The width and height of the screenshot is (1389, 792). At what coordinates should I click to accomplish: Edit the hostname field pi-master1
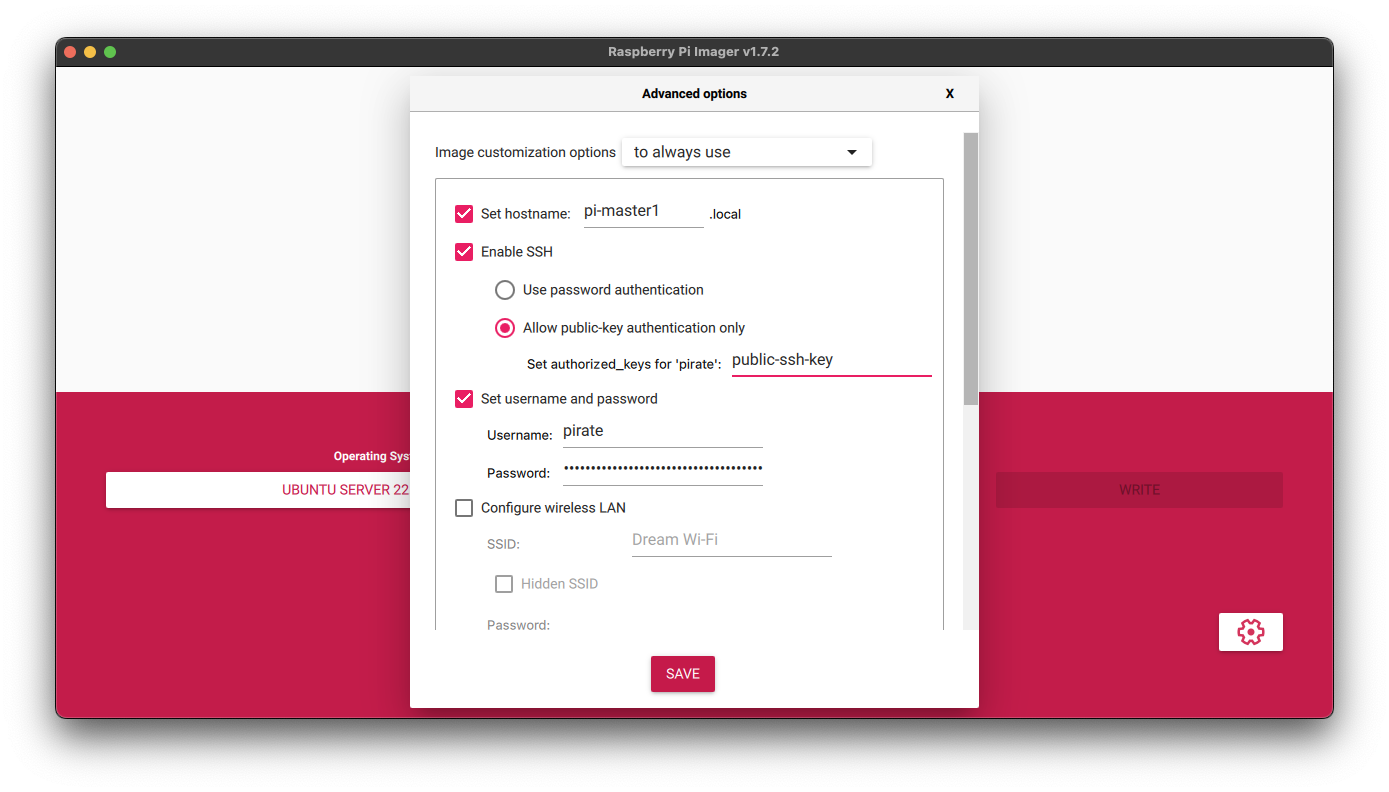click(x=644, y=213)
